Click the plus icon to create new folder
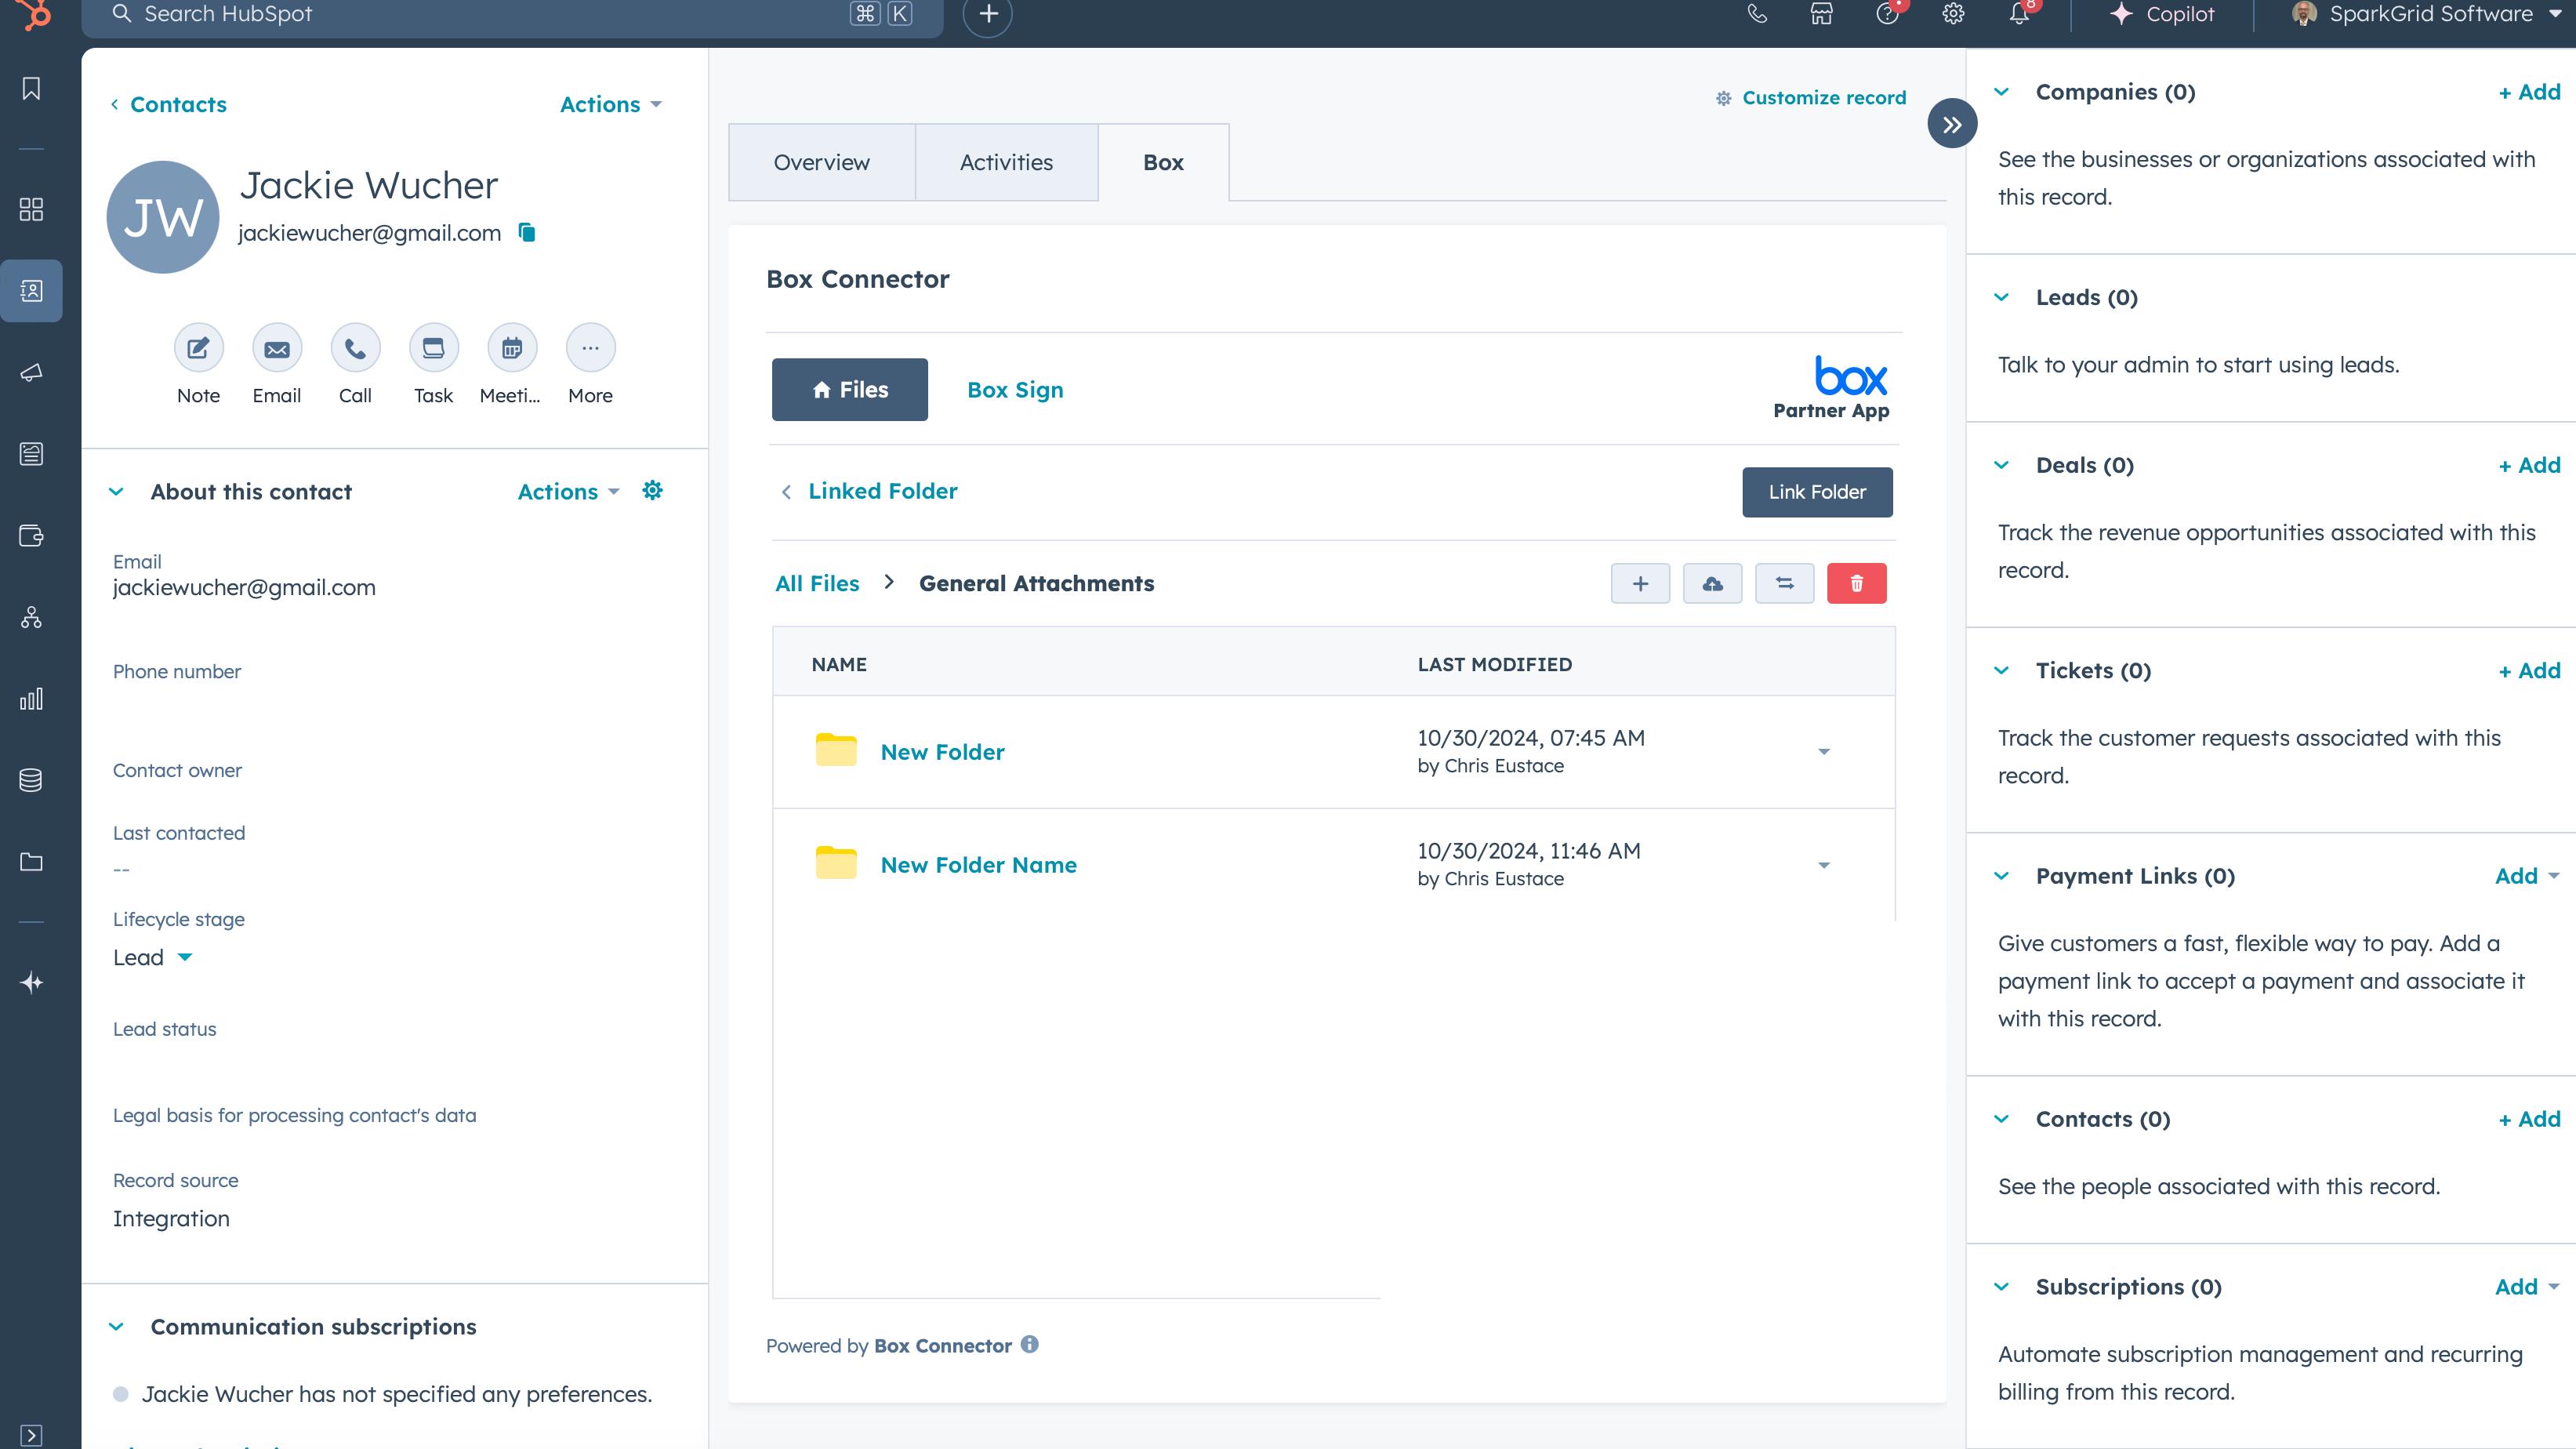Viewport: 2576px width, 1449px height. 1640,583
